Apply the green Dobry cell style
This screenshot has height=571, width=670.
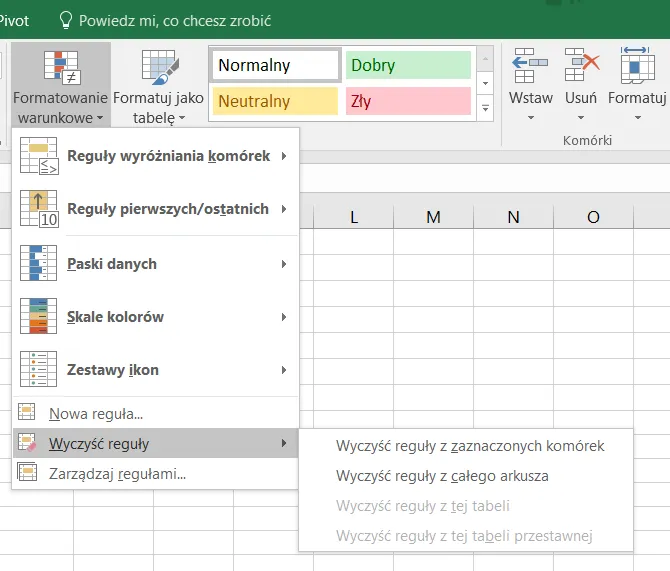407,66
